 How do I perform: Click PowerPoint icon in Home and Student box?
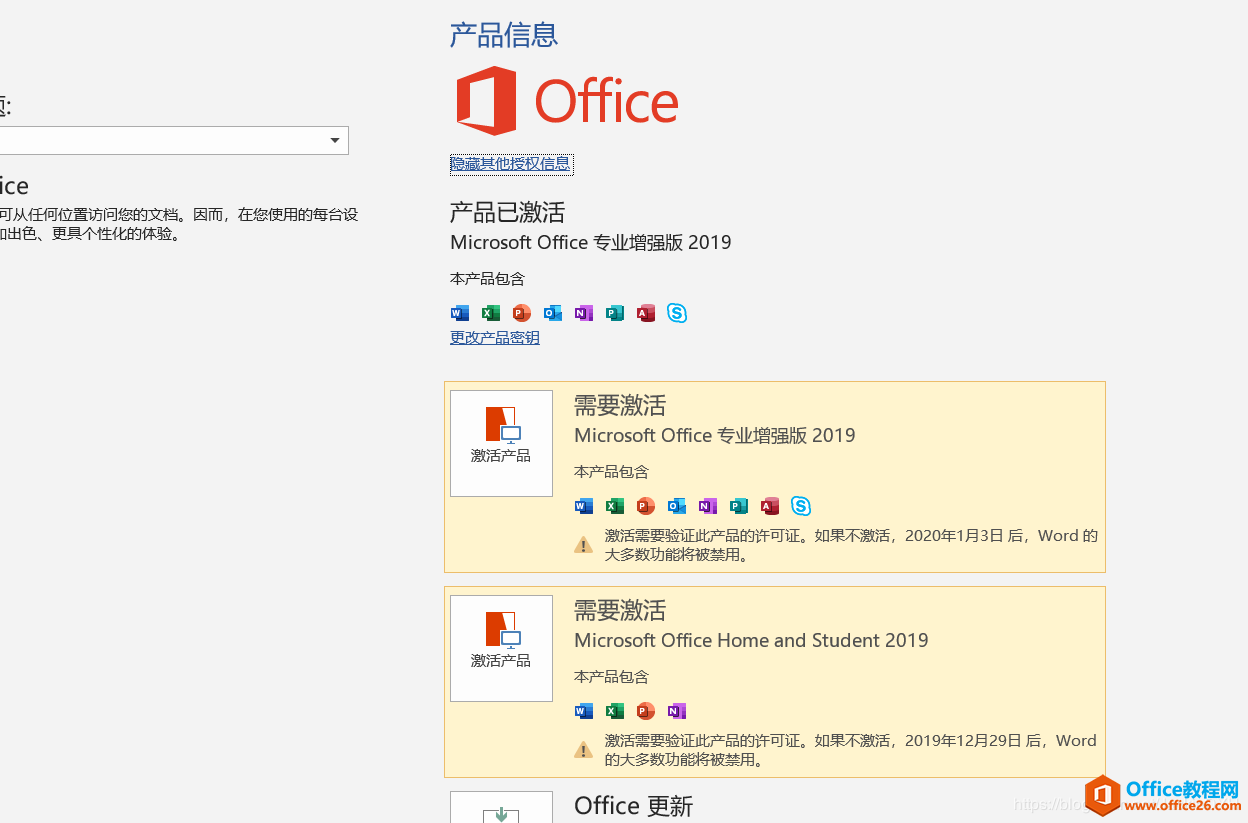(646, 711)
